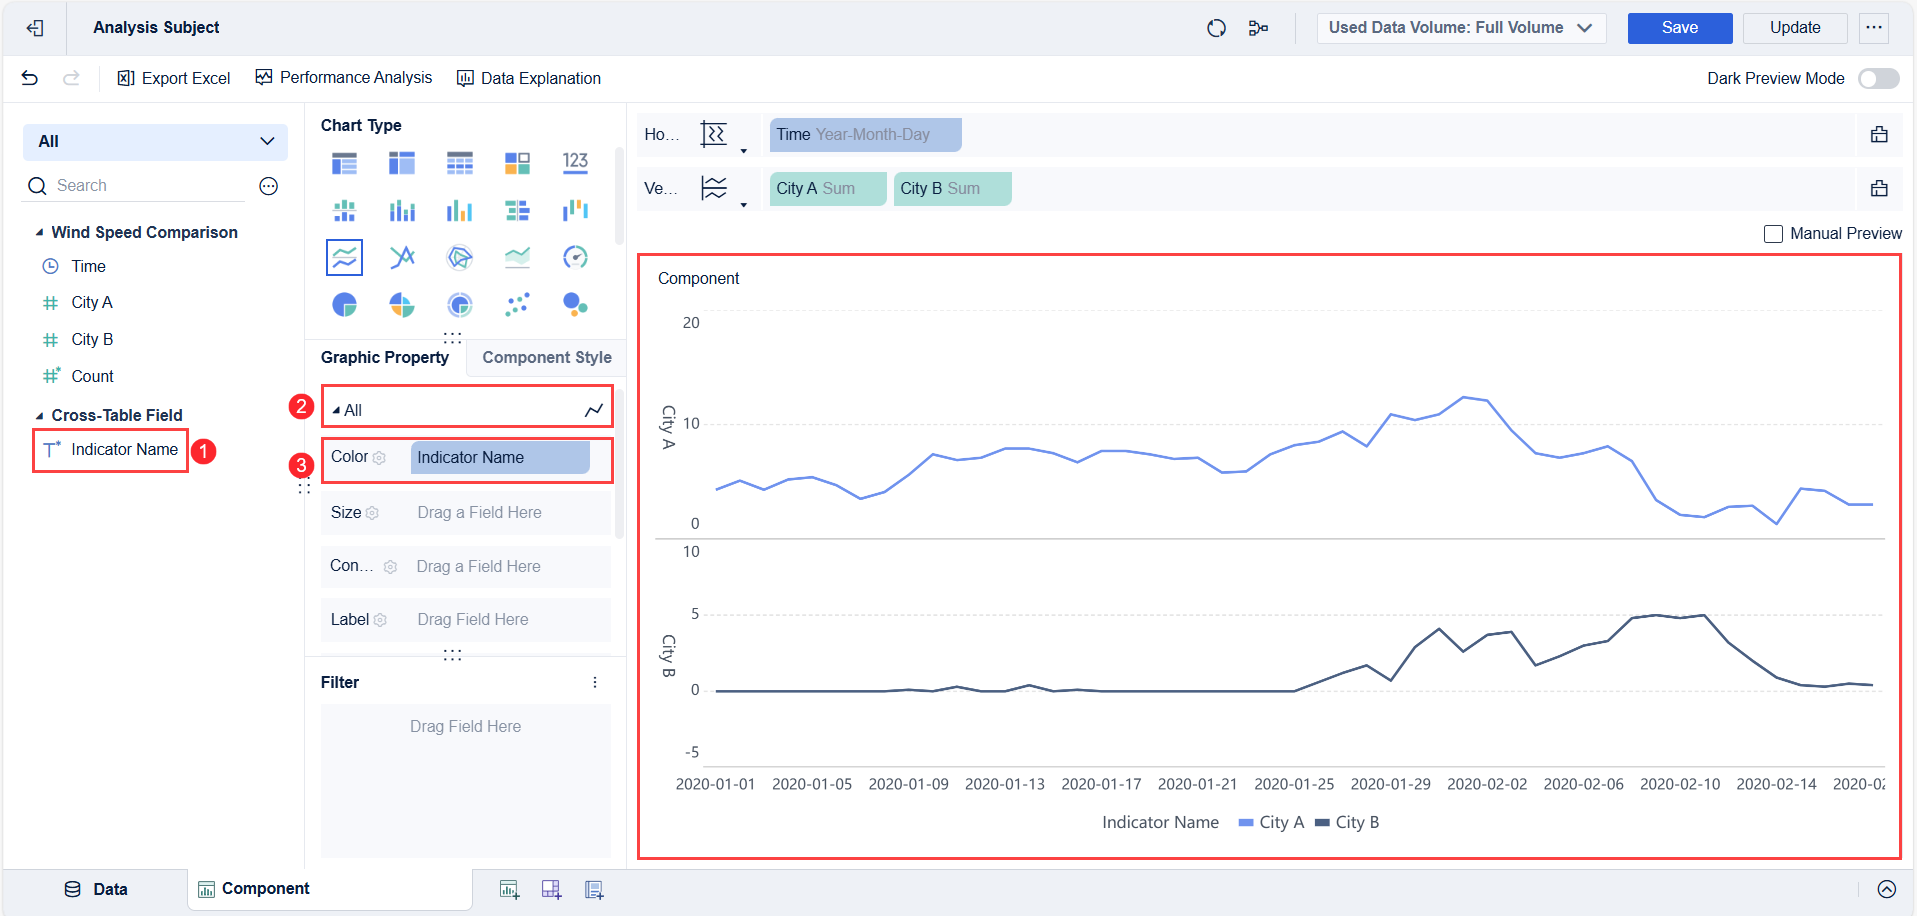Click the refresh icon in top bar
This screenshot has height=916, width=1917.
1216,28
